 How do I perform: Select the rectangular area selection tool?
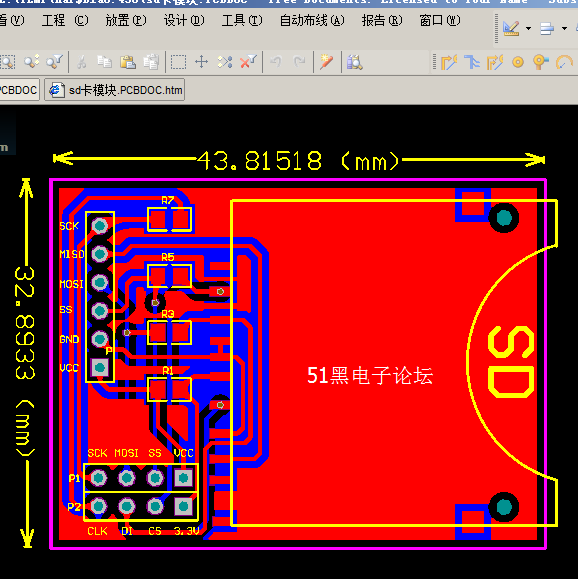coord(178,62)
